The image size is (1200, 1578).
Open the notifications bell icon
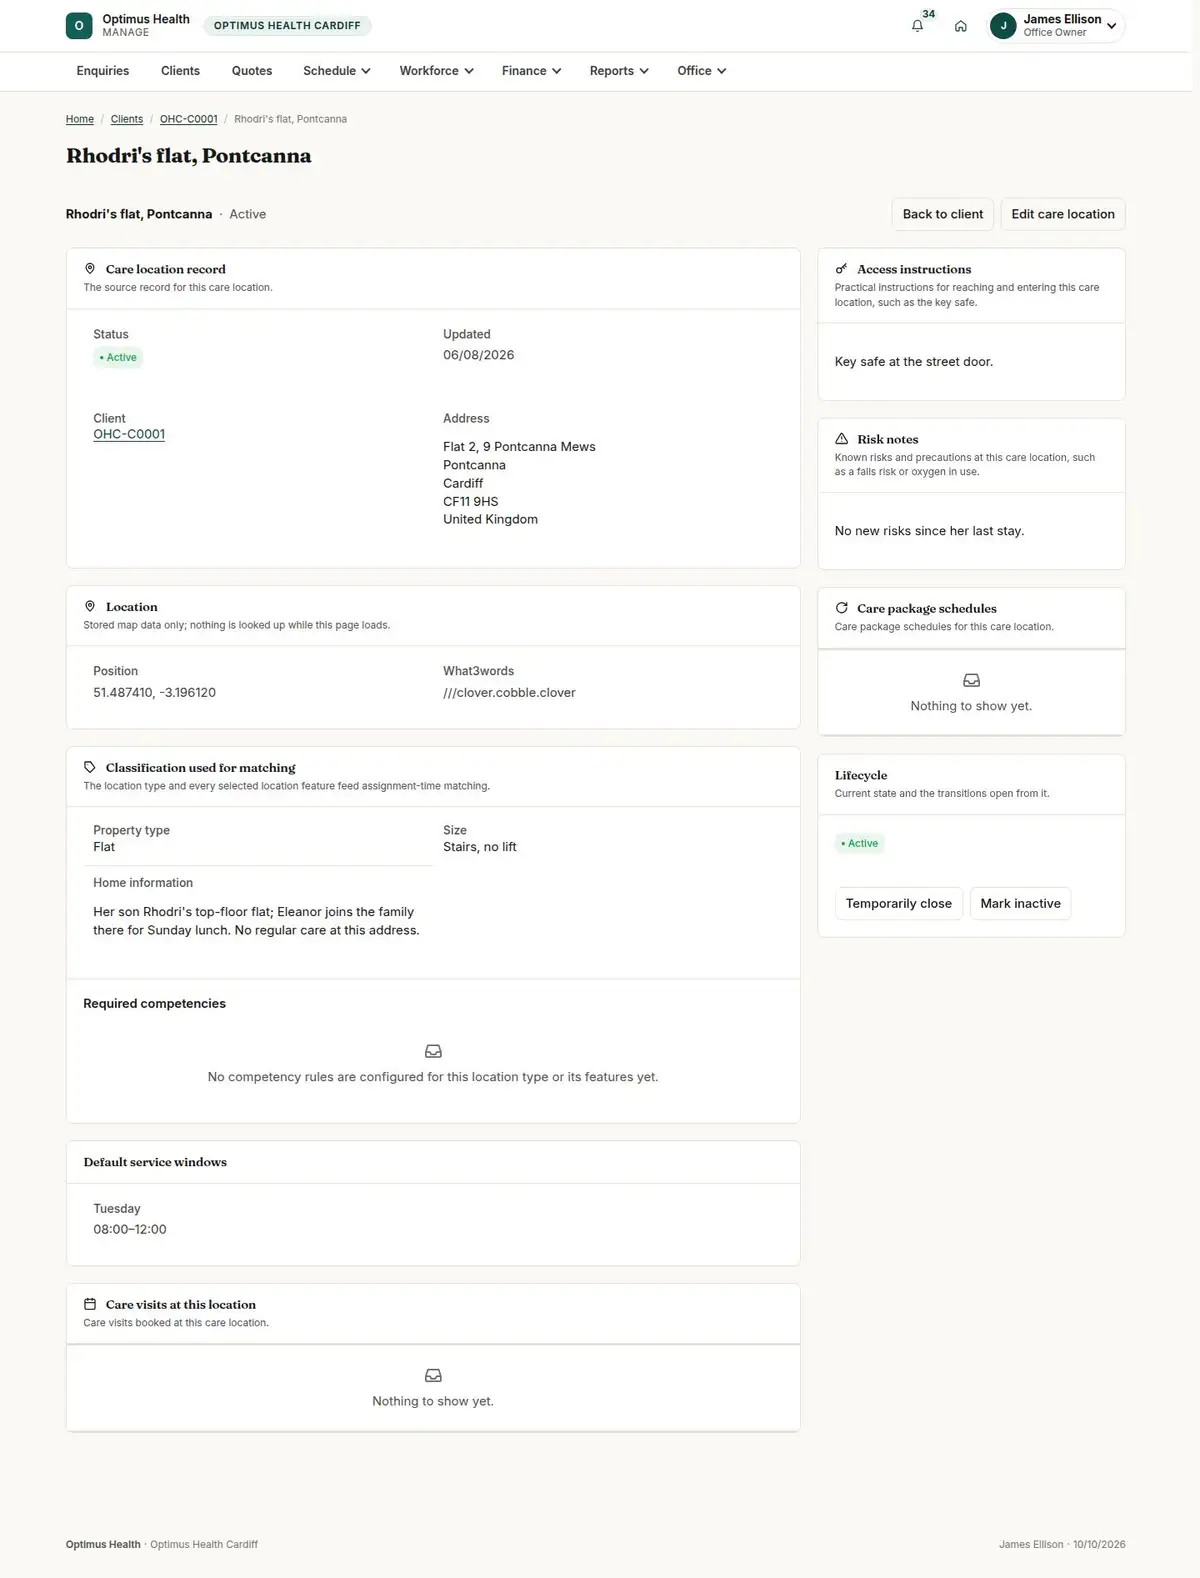coord(917,26)
